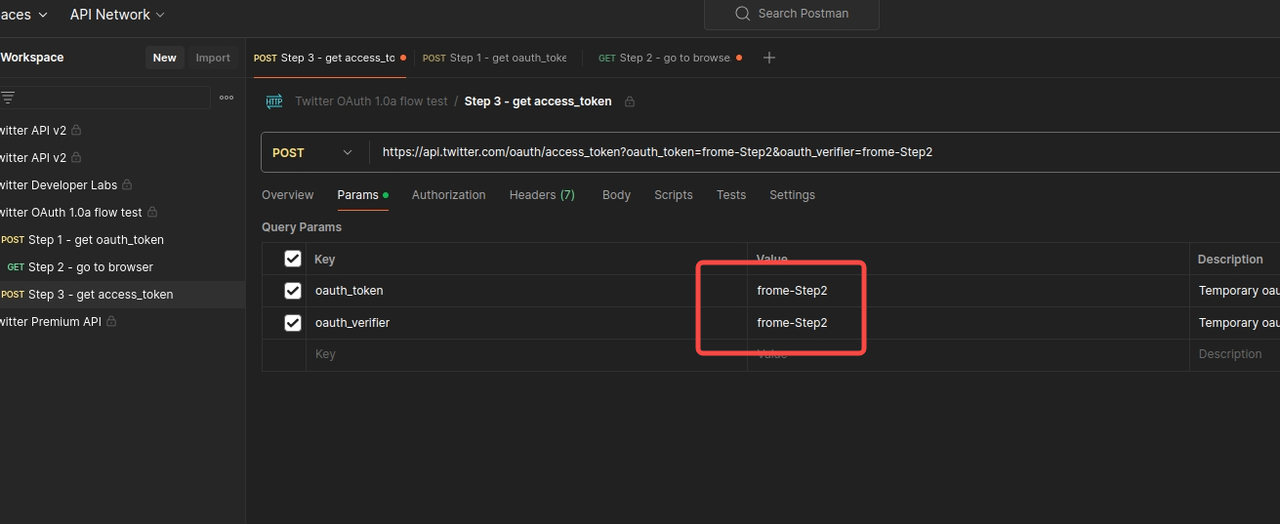Click the oauth_verifier value frome-Step2
This screenshot has width=1280, height=524.
click(792, 323)
